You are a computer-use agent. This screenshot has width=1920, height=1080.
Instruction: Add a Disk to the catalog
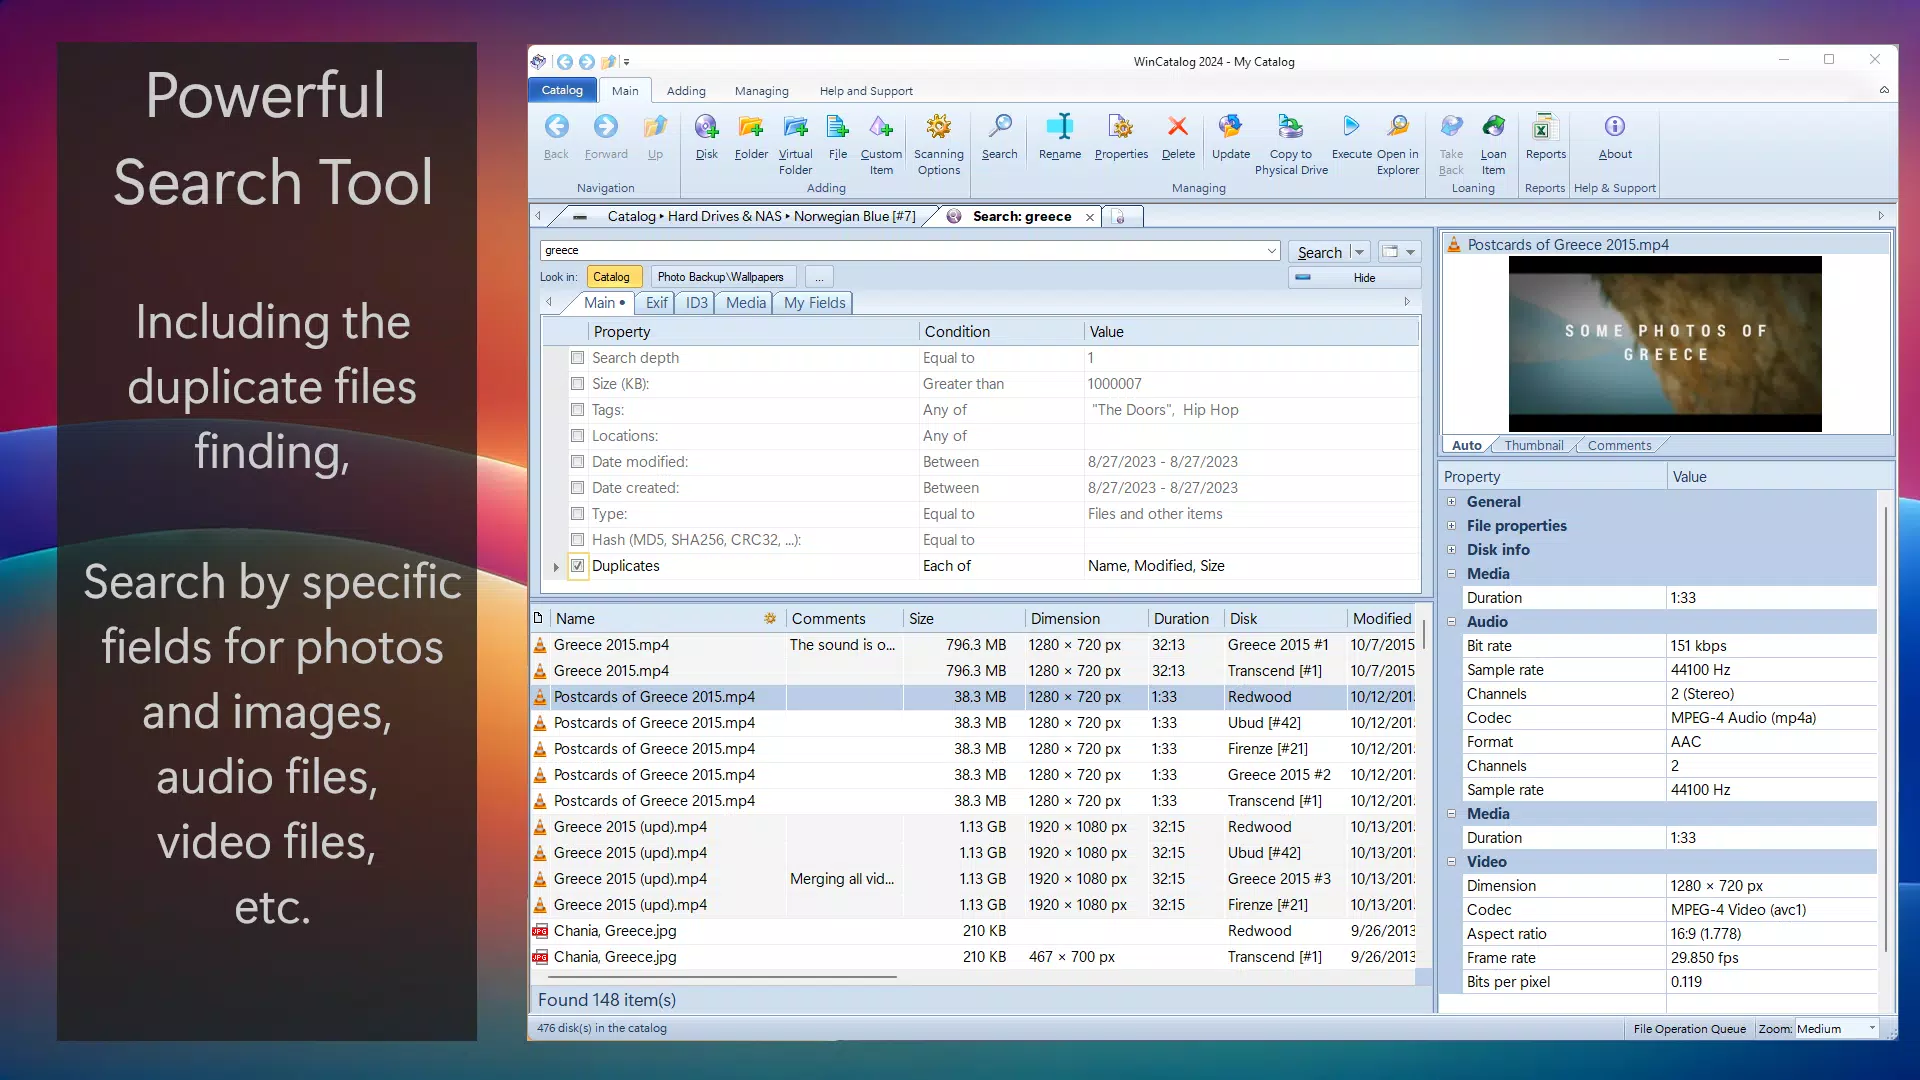[x=707, y=137]
